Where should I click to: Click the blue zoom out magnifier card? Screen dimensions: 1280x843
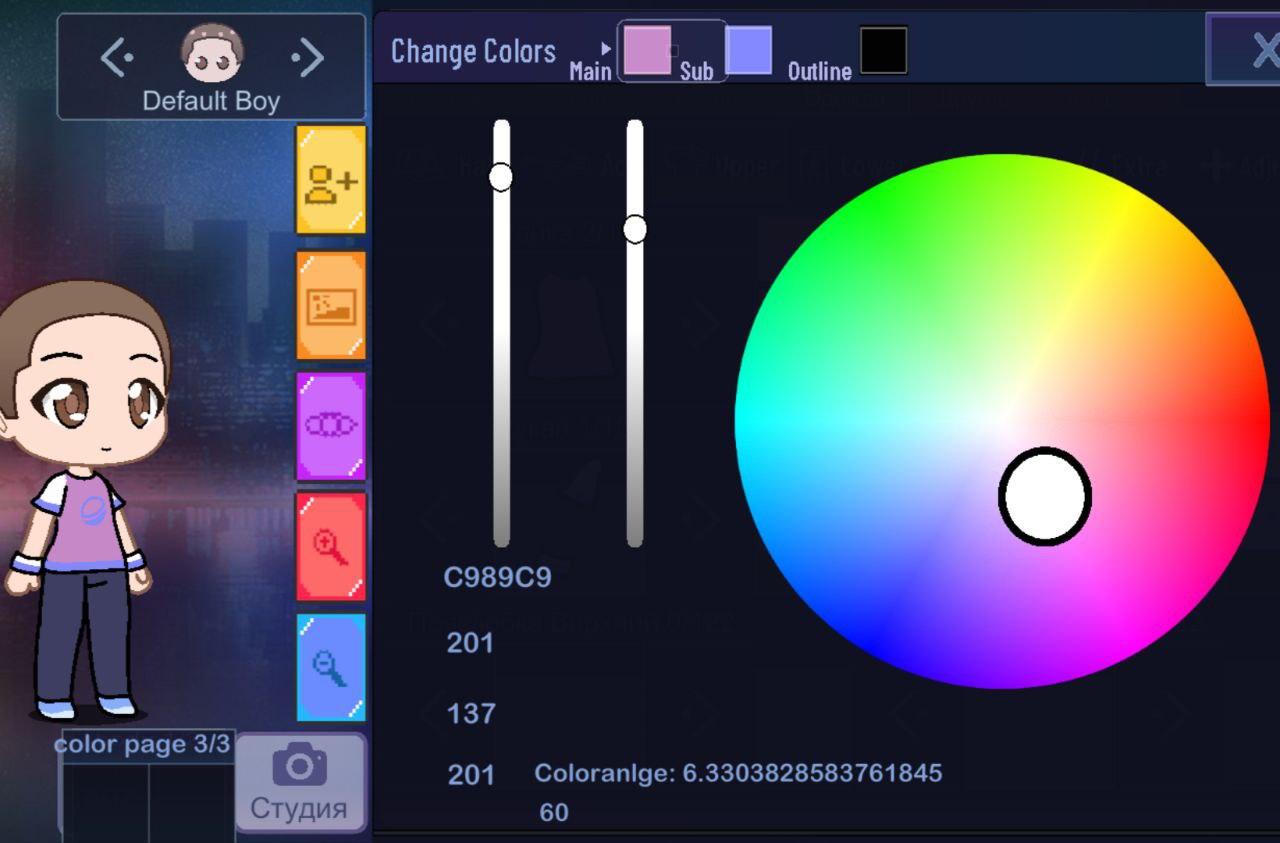click(x=331, y=667)
